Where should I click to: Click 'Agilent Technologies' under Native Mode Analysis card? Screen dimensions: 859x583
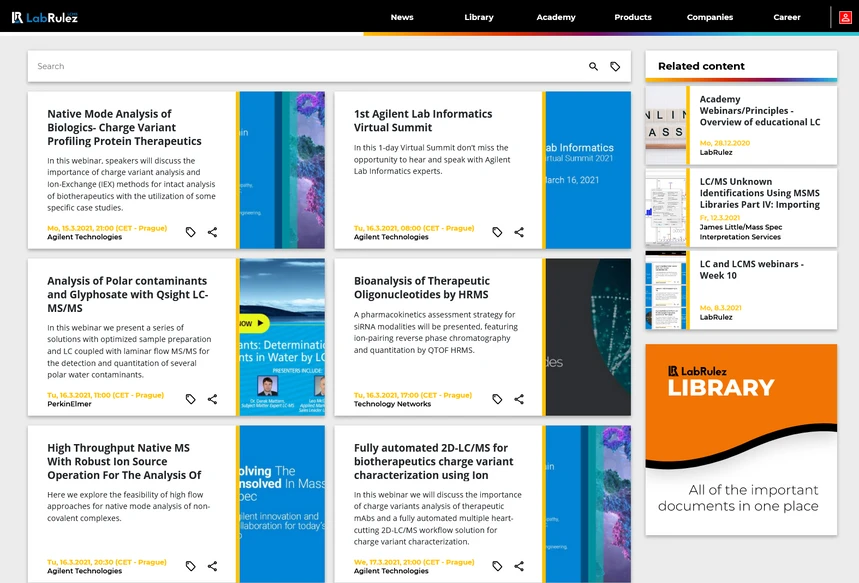(x=84, y=237)
